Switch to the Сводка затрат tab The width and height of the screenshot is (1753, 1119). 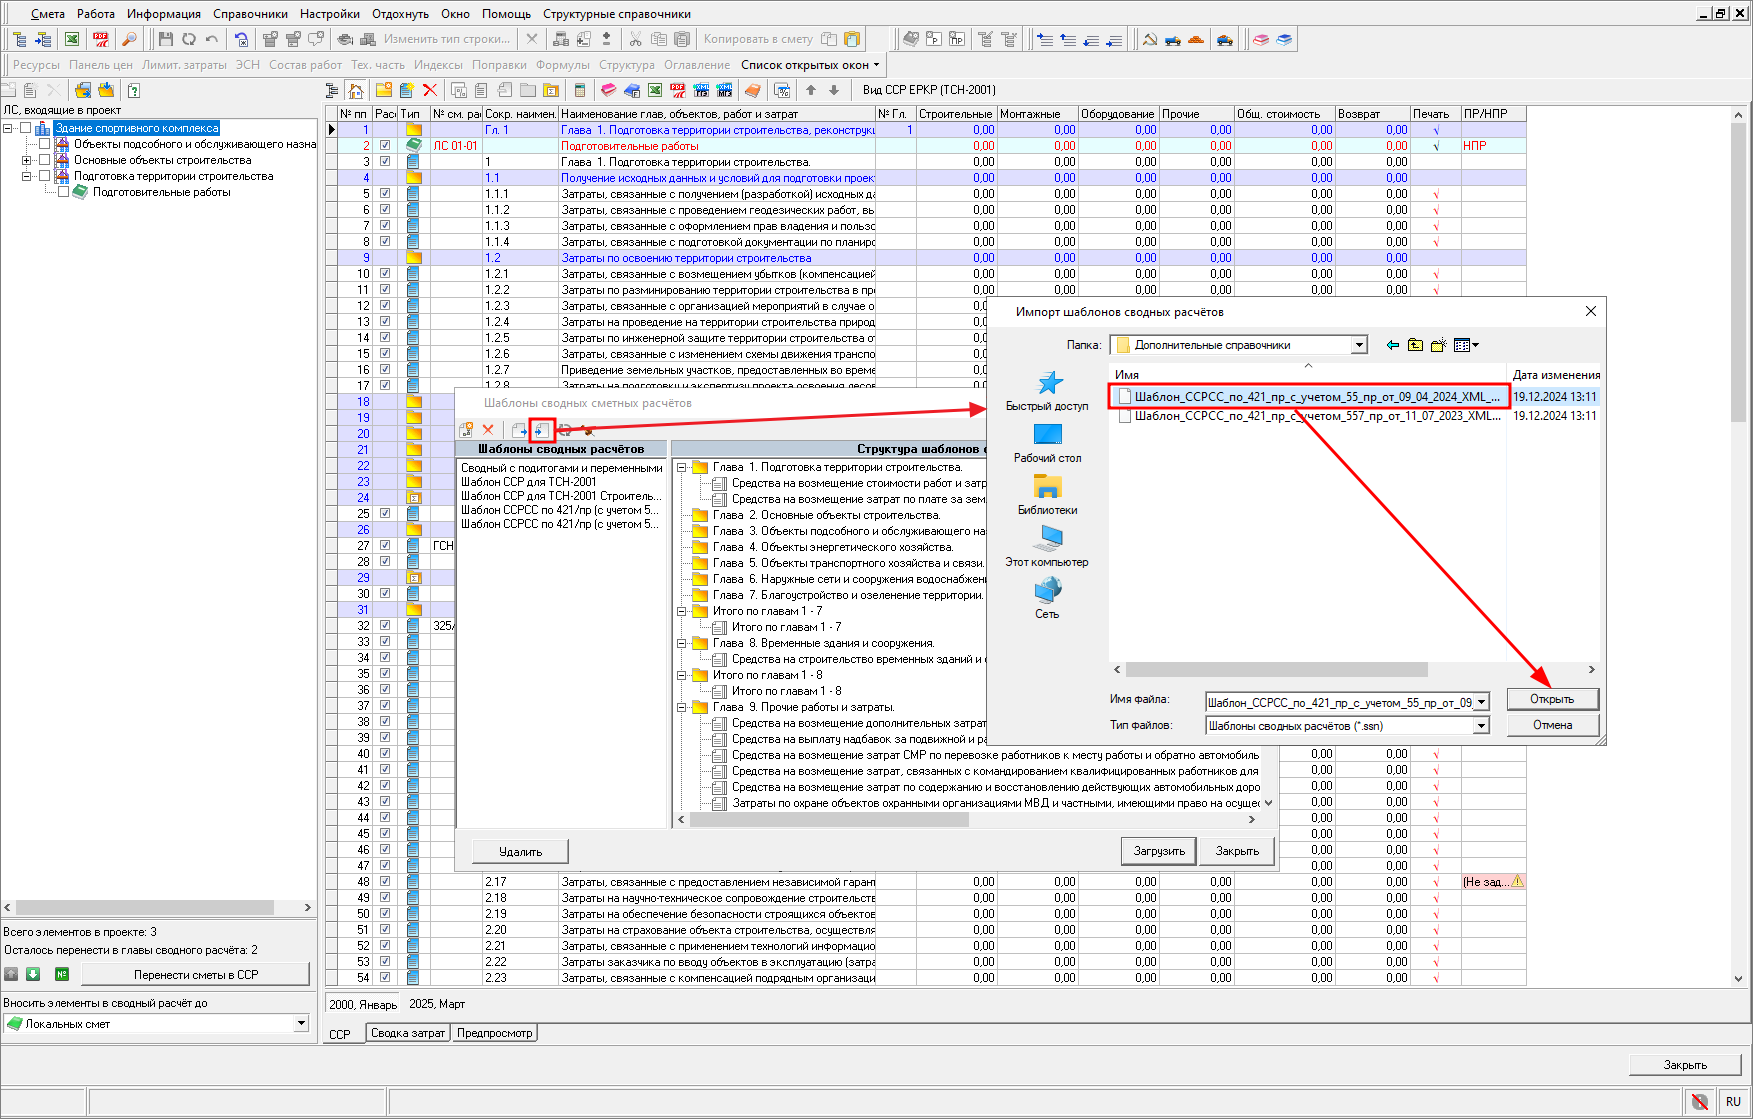click(x=408, y=1033)
